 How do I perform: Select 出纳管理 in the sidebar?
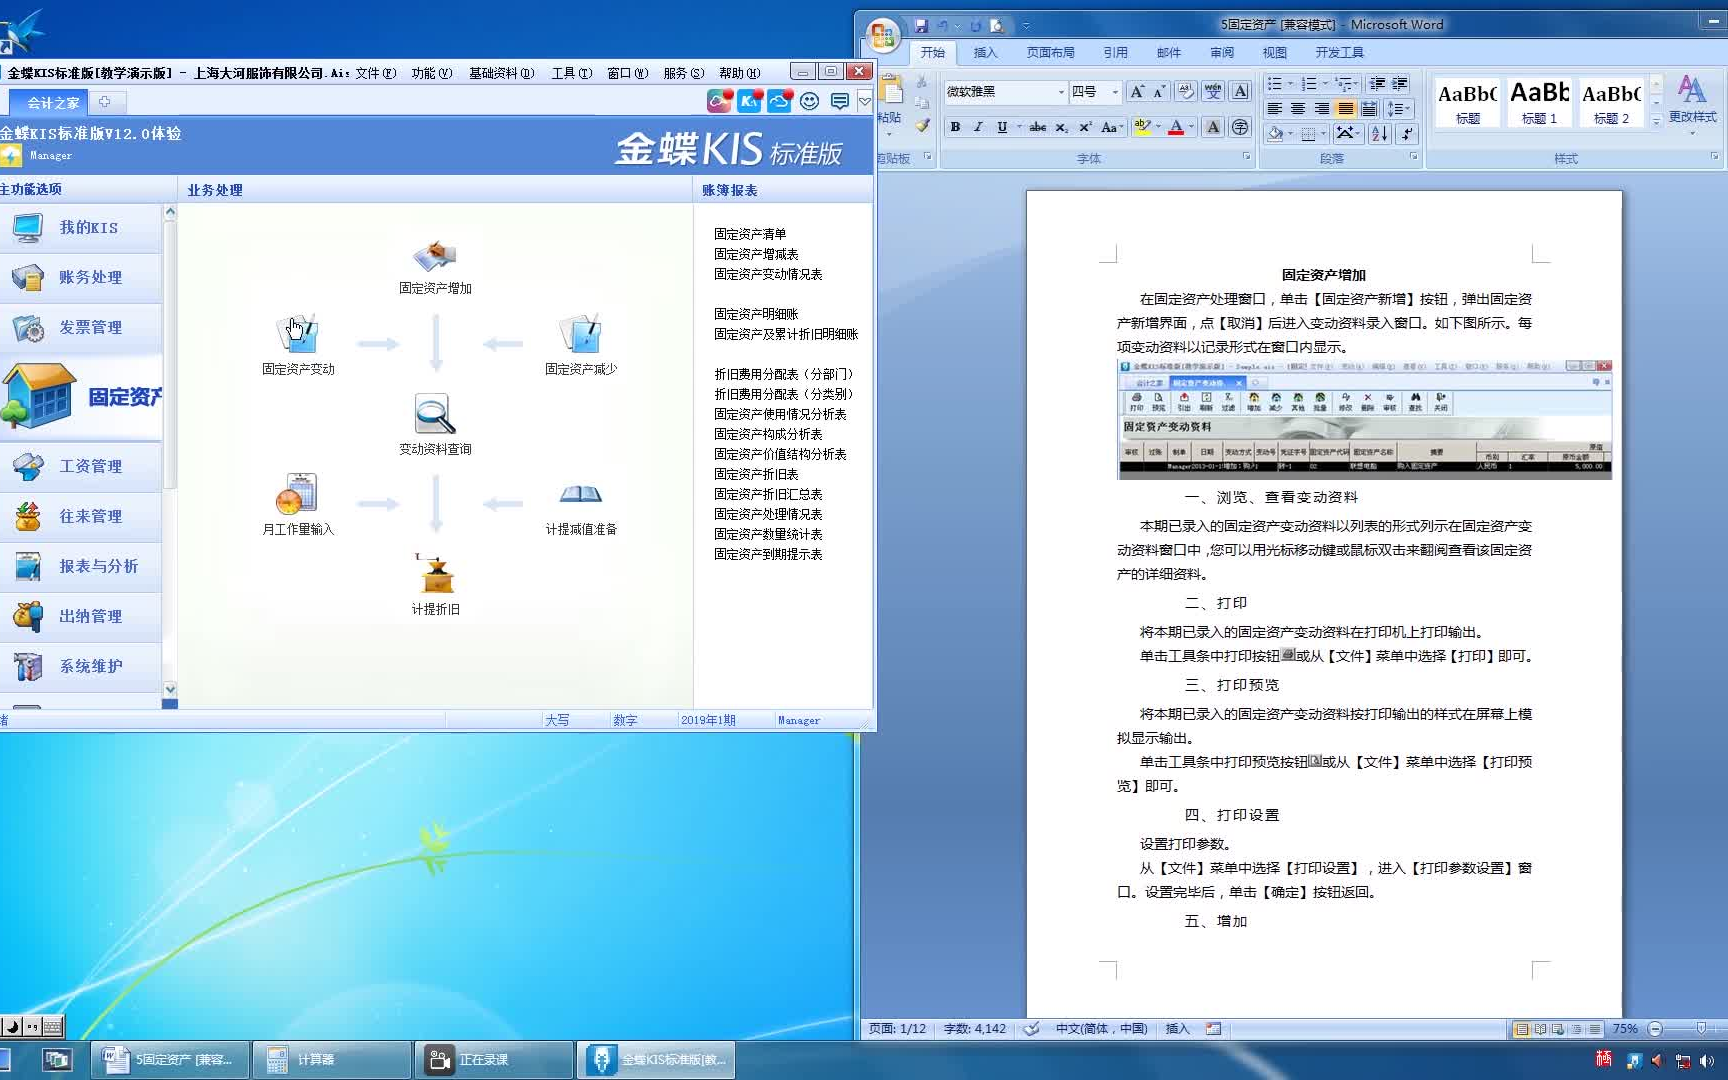click(81, 617)
